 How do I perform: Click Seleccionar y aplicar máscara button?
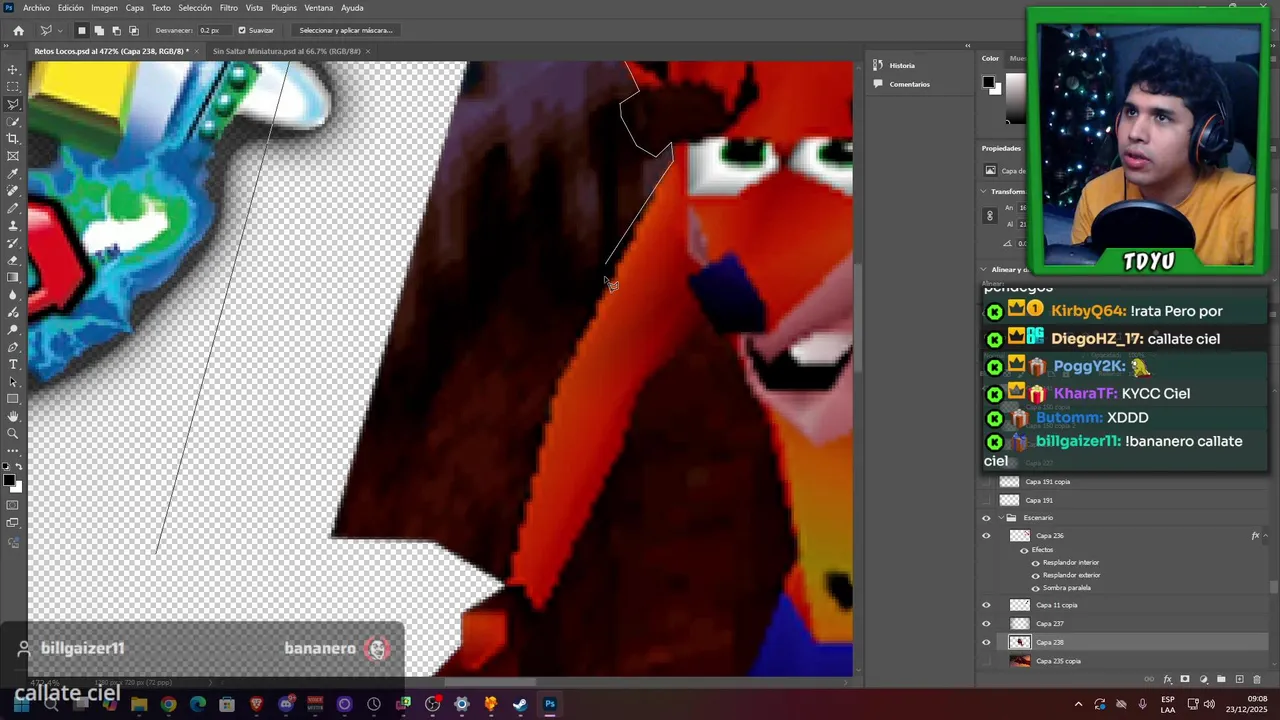346,30
